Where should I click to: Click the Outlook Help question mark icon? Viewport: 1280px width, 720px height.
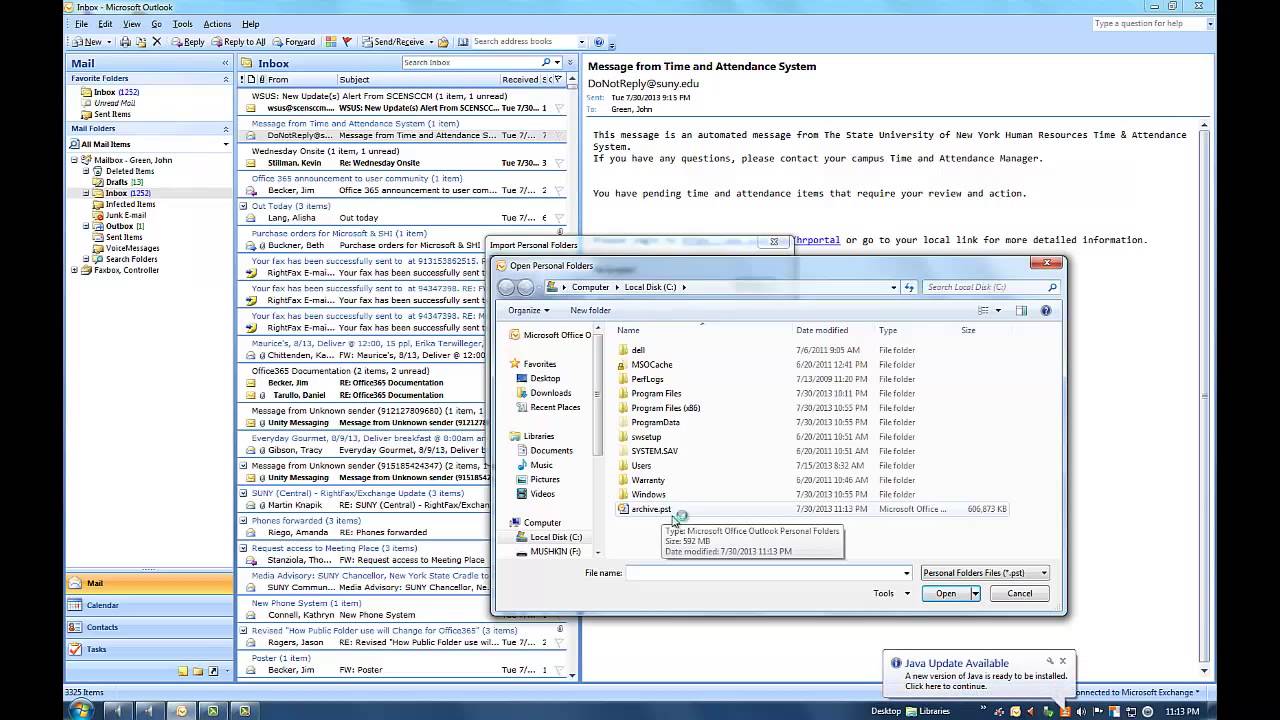tap(598, 42)
